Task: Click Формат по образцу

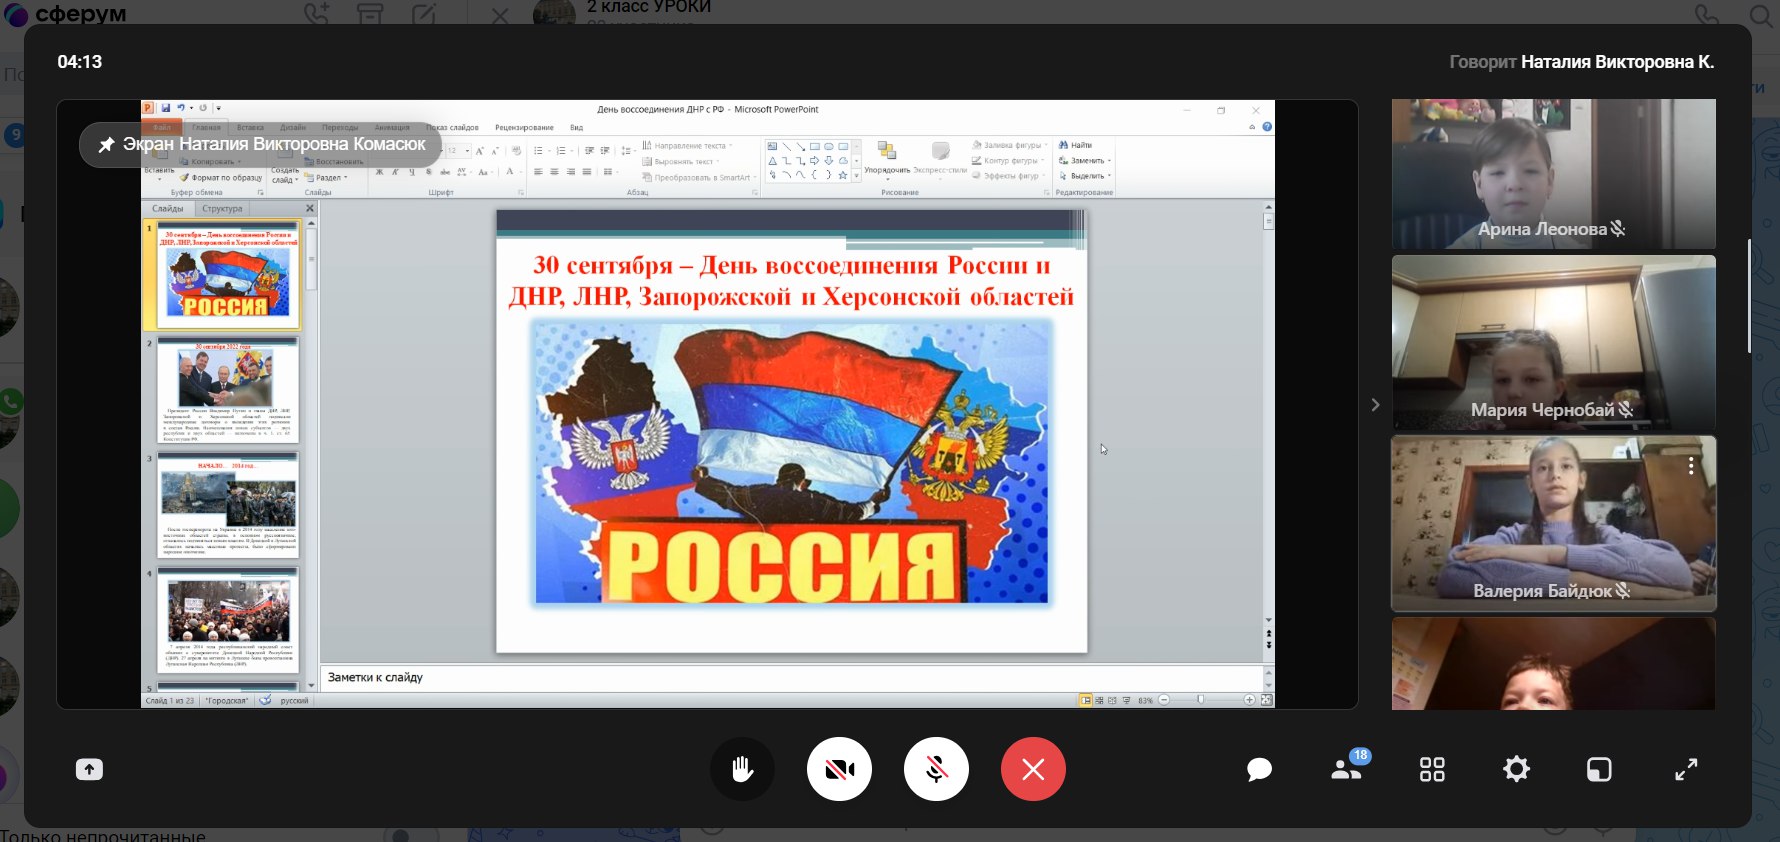Action: tap(220, 177)
